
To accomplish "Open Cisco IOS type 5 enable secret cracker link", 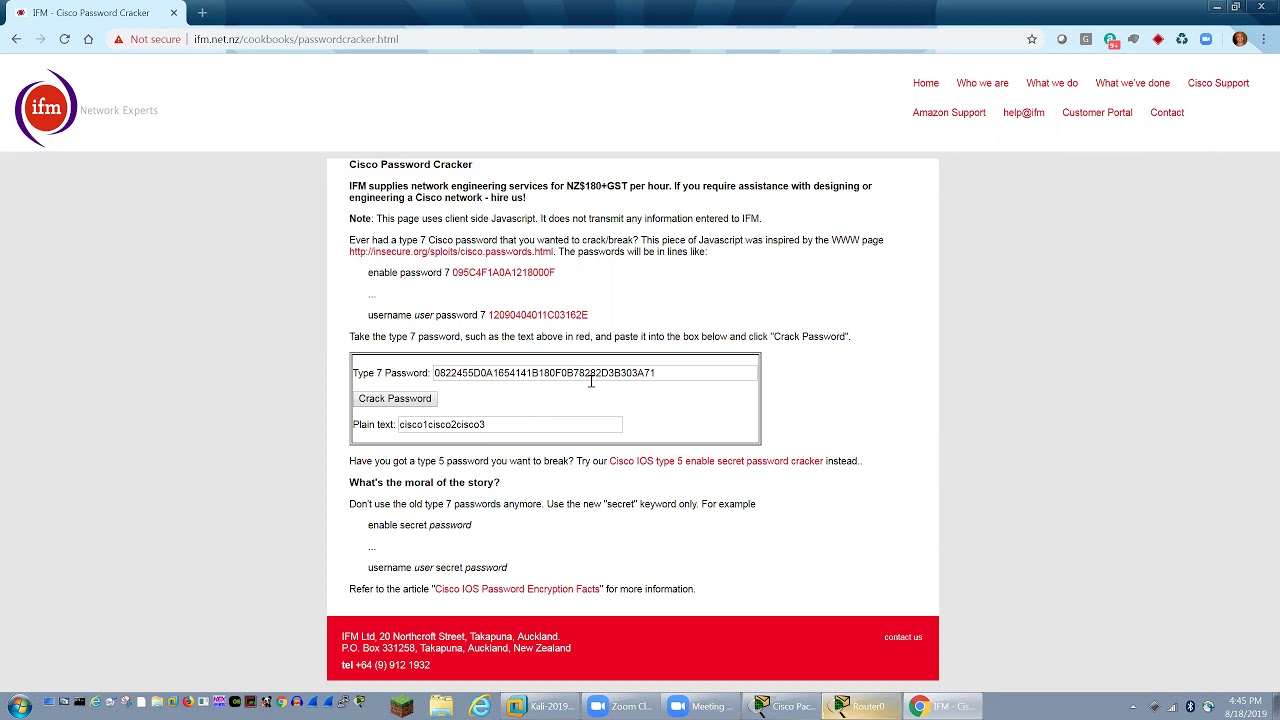I will click(x=716, y=461).
